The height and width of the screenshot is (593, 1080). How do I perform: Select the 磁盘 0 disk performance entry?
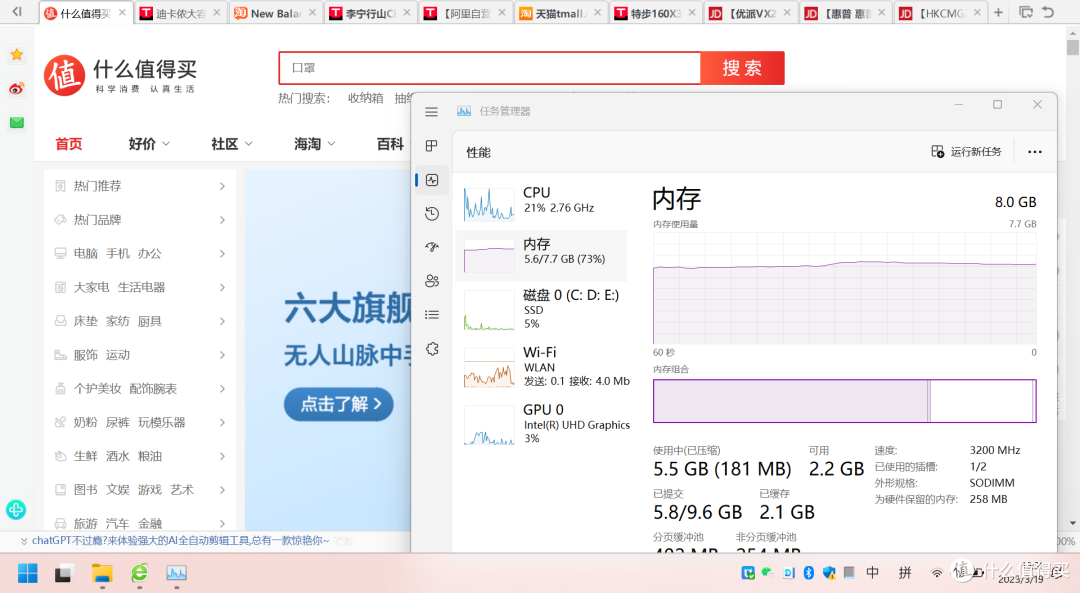[x=541, y=309]
